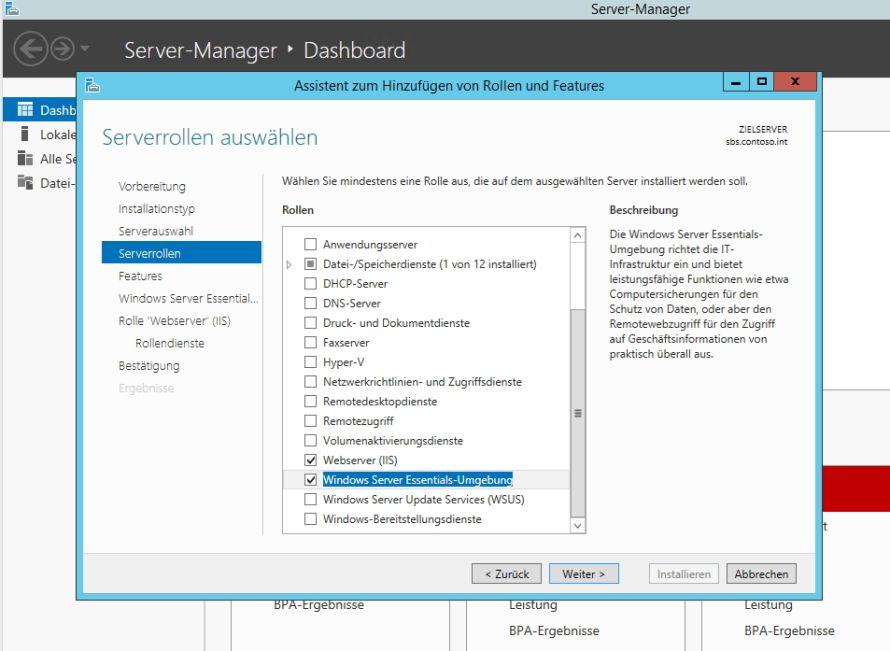Open the Windows Server Essential... wizard step
Screen dimensions: 890x651
pyautogui.click(x=188, y=298)
